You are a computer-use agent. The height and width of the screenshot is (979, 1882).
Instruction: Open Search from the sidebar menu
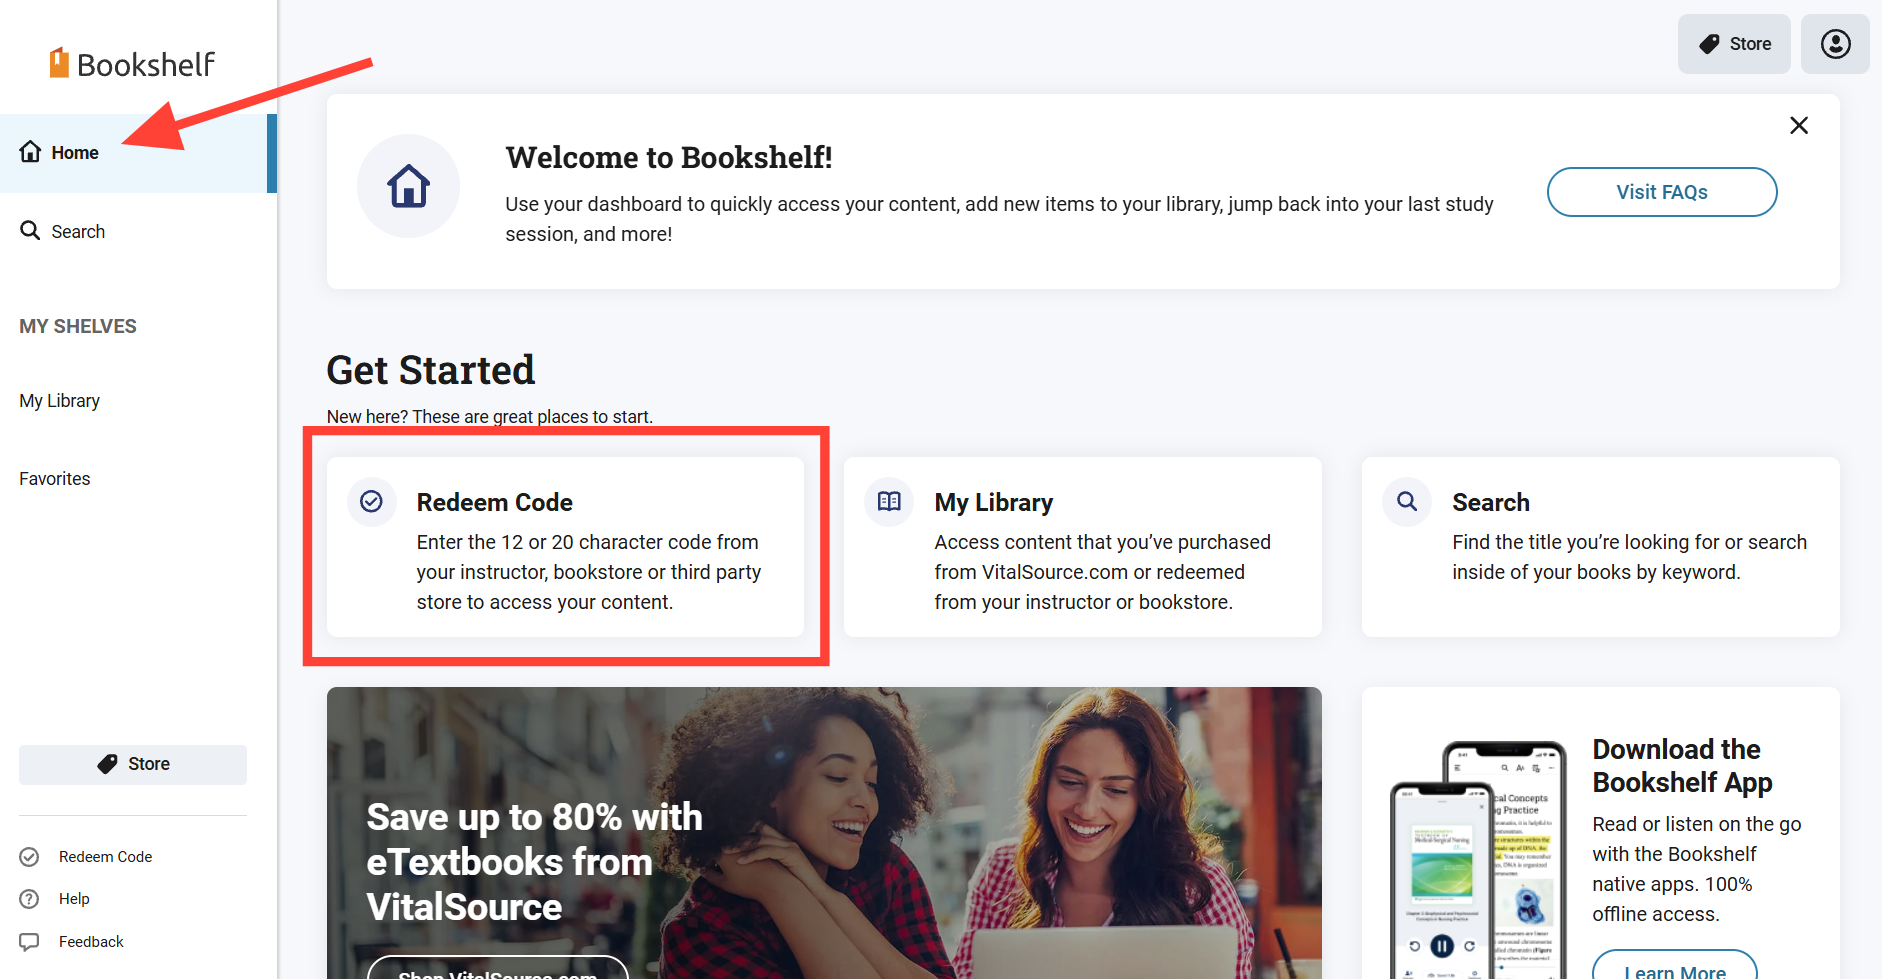coord(77,232)
